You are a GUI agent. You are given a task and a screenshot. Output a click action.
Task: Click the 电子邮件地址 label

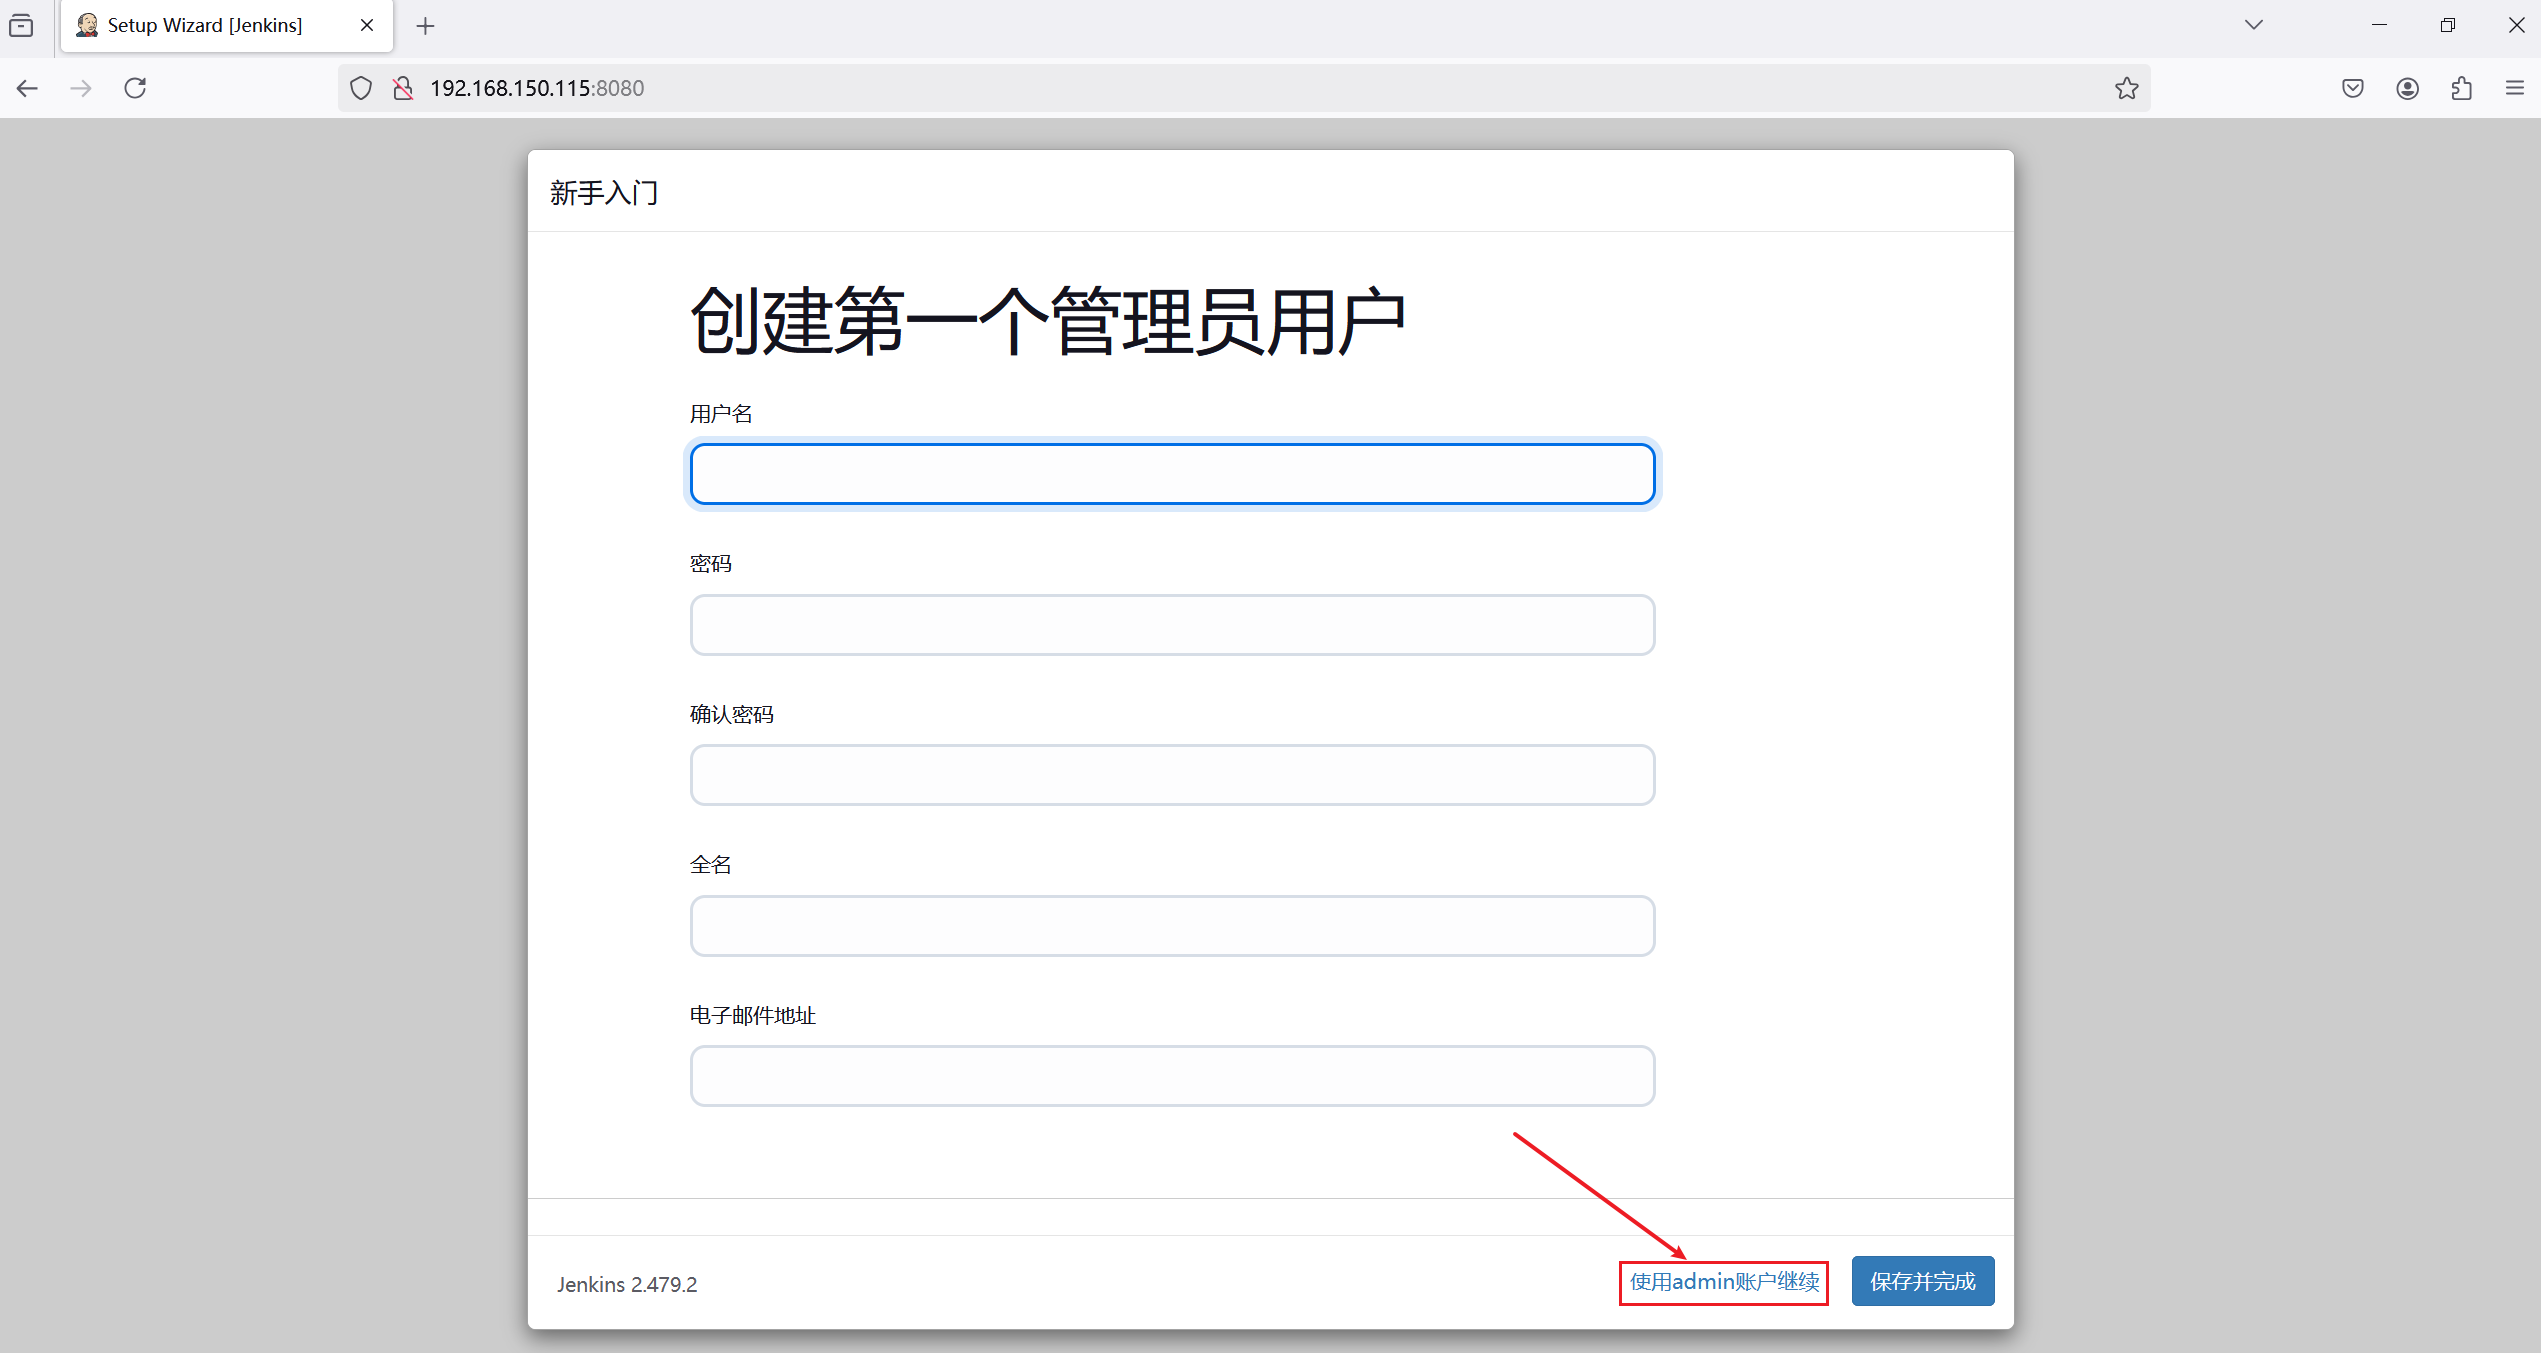click(753, 1016)
